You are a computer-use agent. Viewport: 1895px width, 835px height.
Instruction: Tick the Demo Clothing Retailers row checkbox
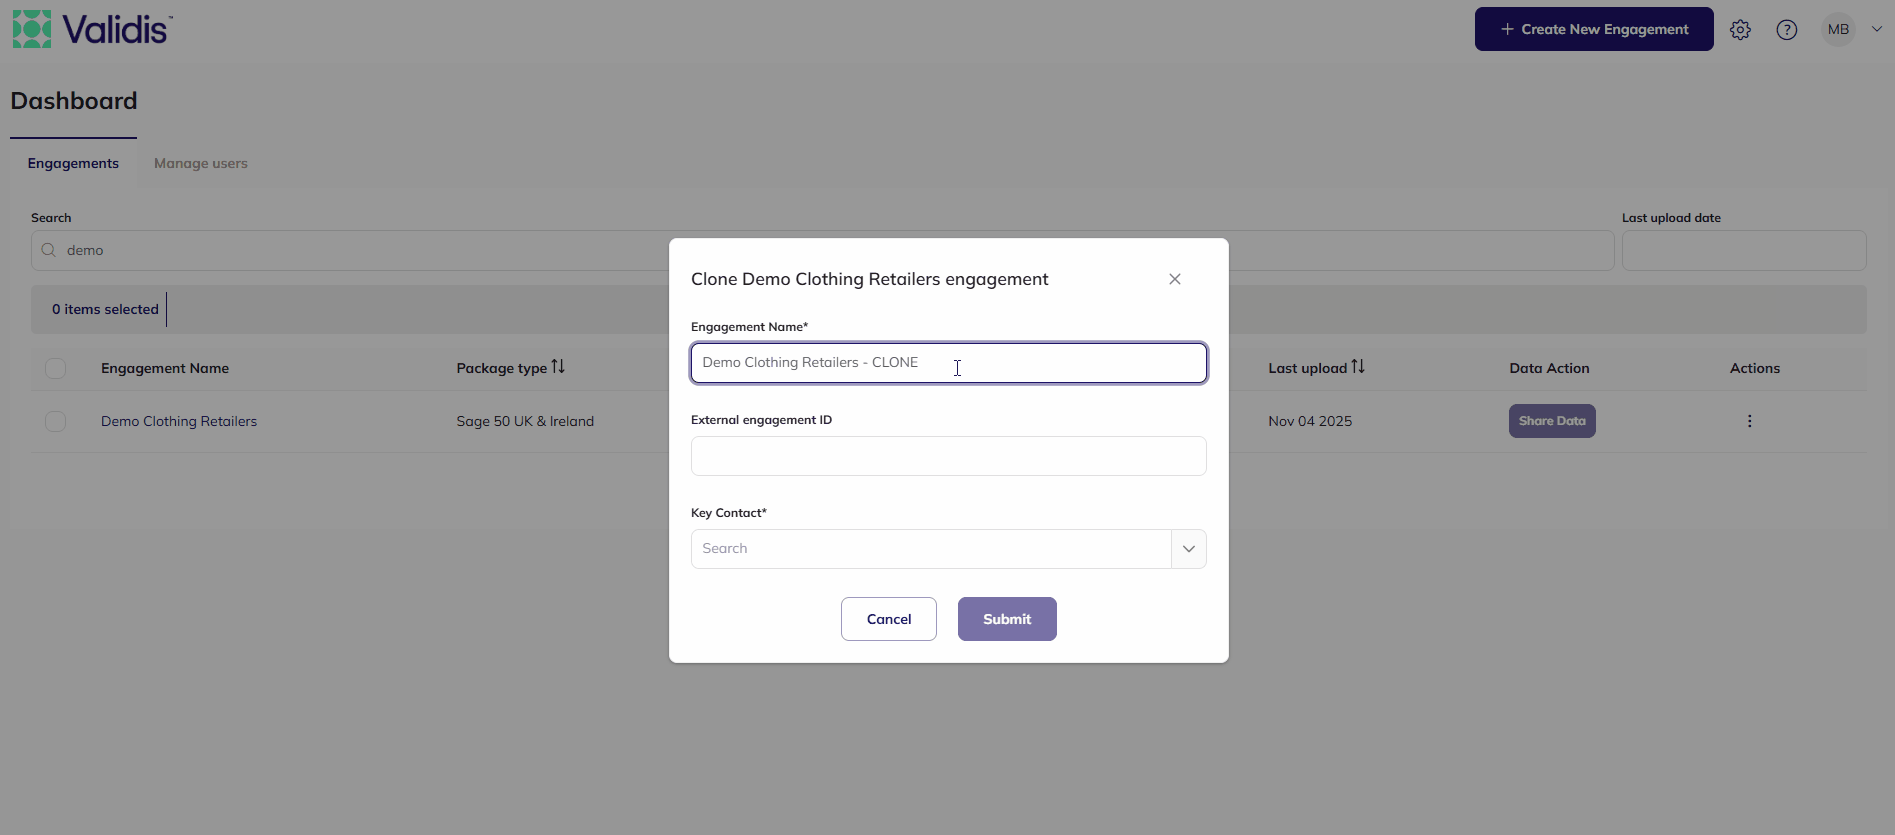tap(56, 421)
